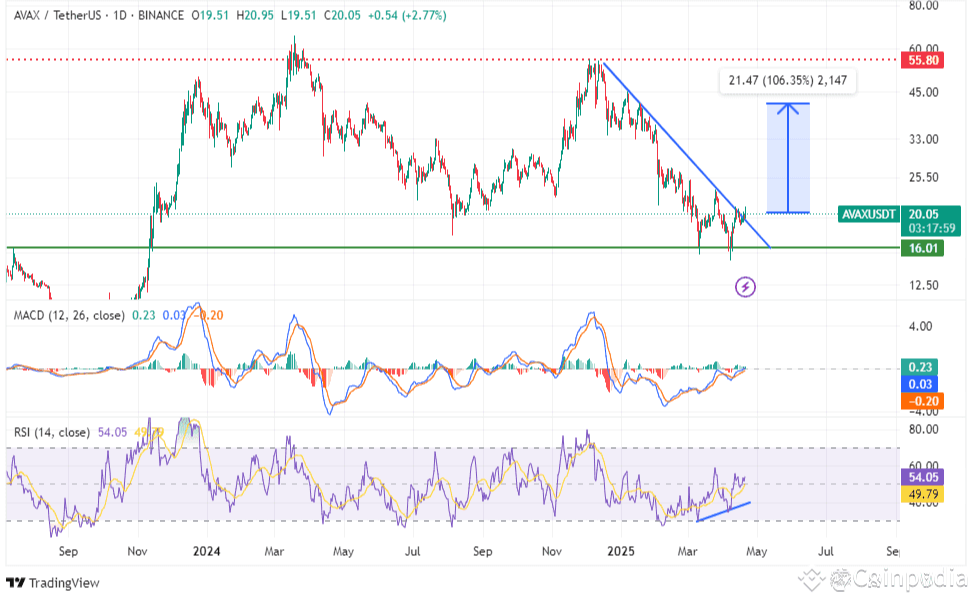Click the 2025 label on time axis

tap(622, 550)
